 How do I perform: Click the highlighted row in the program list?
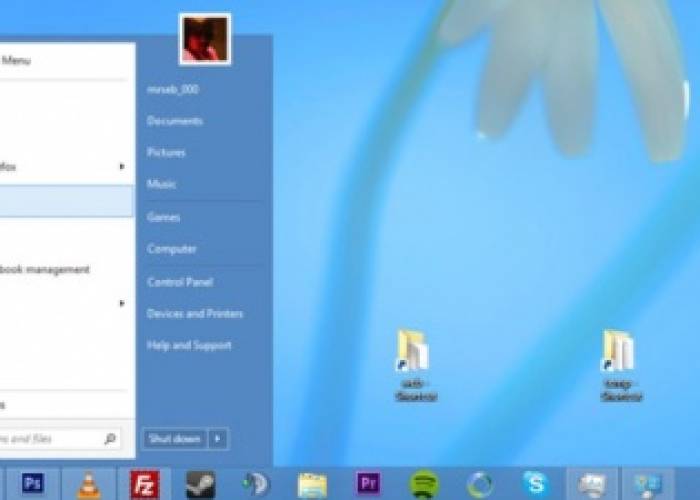click(67, 201)
